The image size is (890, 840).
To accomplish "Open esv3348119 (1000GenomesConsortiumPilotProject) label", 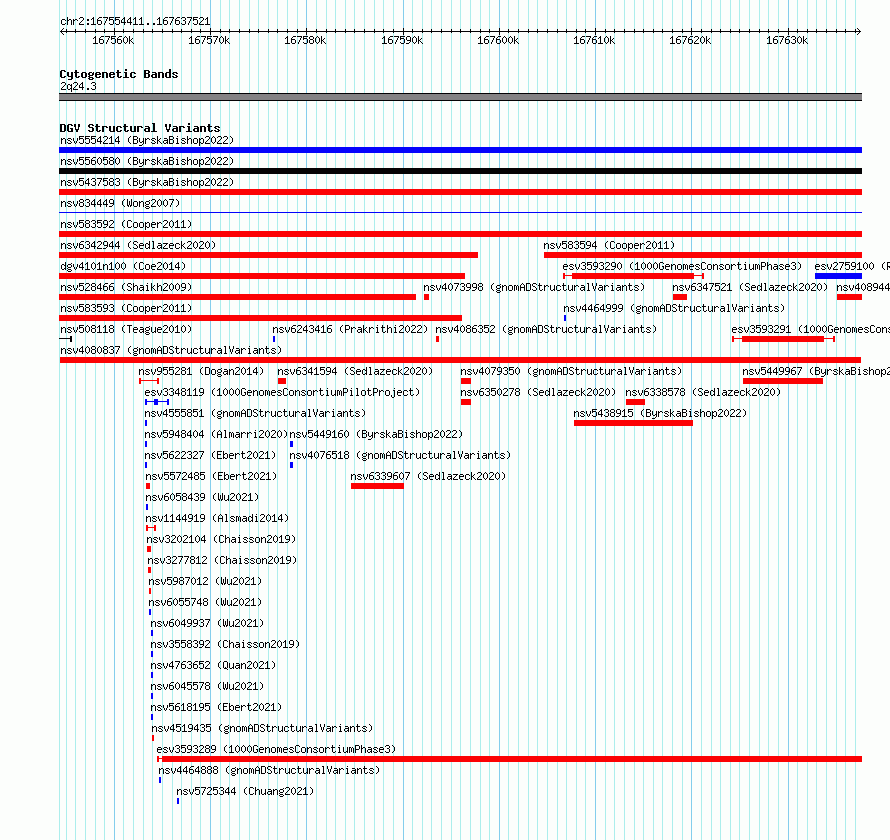I will pyautogui.click(x=282, y=392).
